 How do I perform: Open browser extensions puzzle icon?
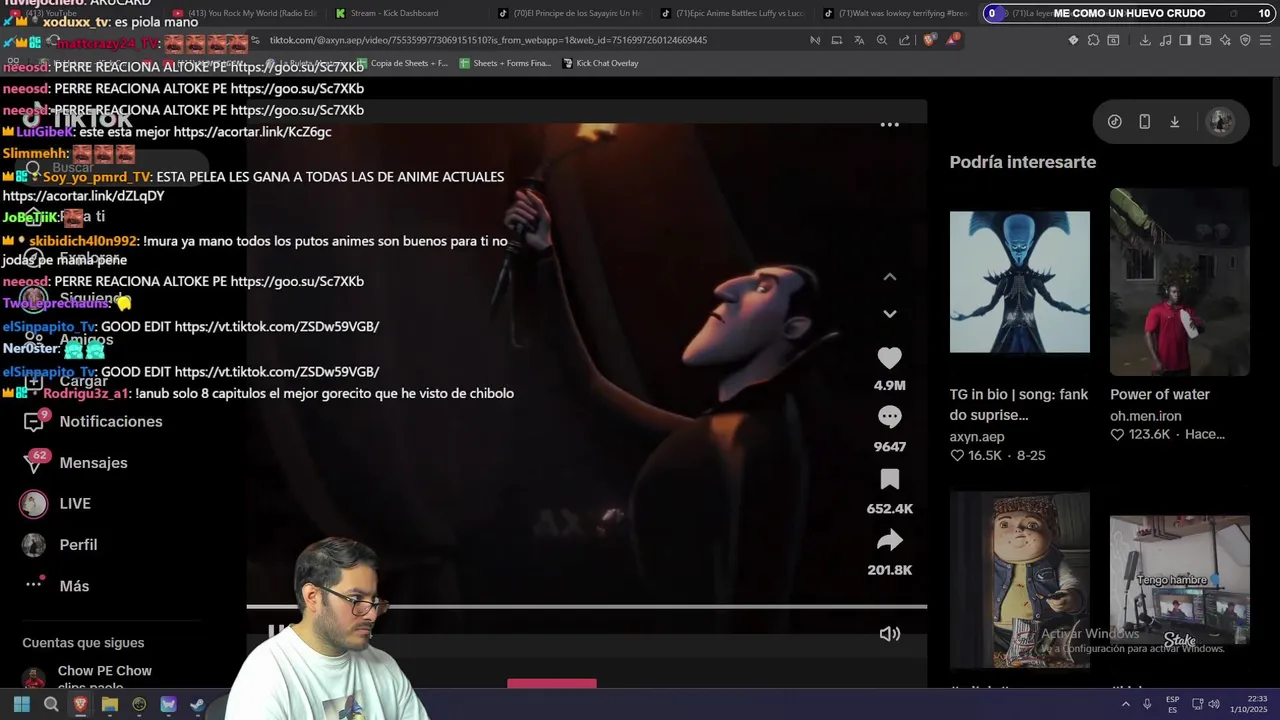click(1093, 40)
